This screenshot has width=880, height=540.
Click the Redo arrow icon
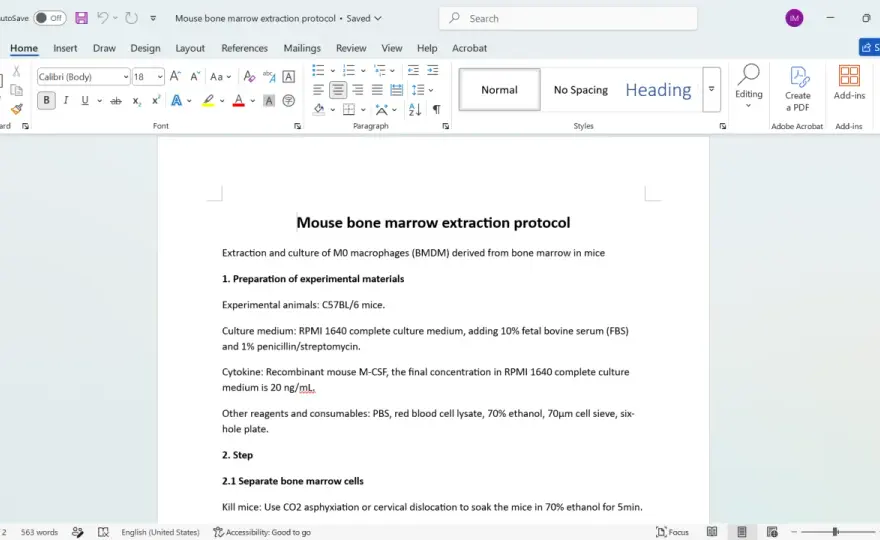tap(131, 18)
